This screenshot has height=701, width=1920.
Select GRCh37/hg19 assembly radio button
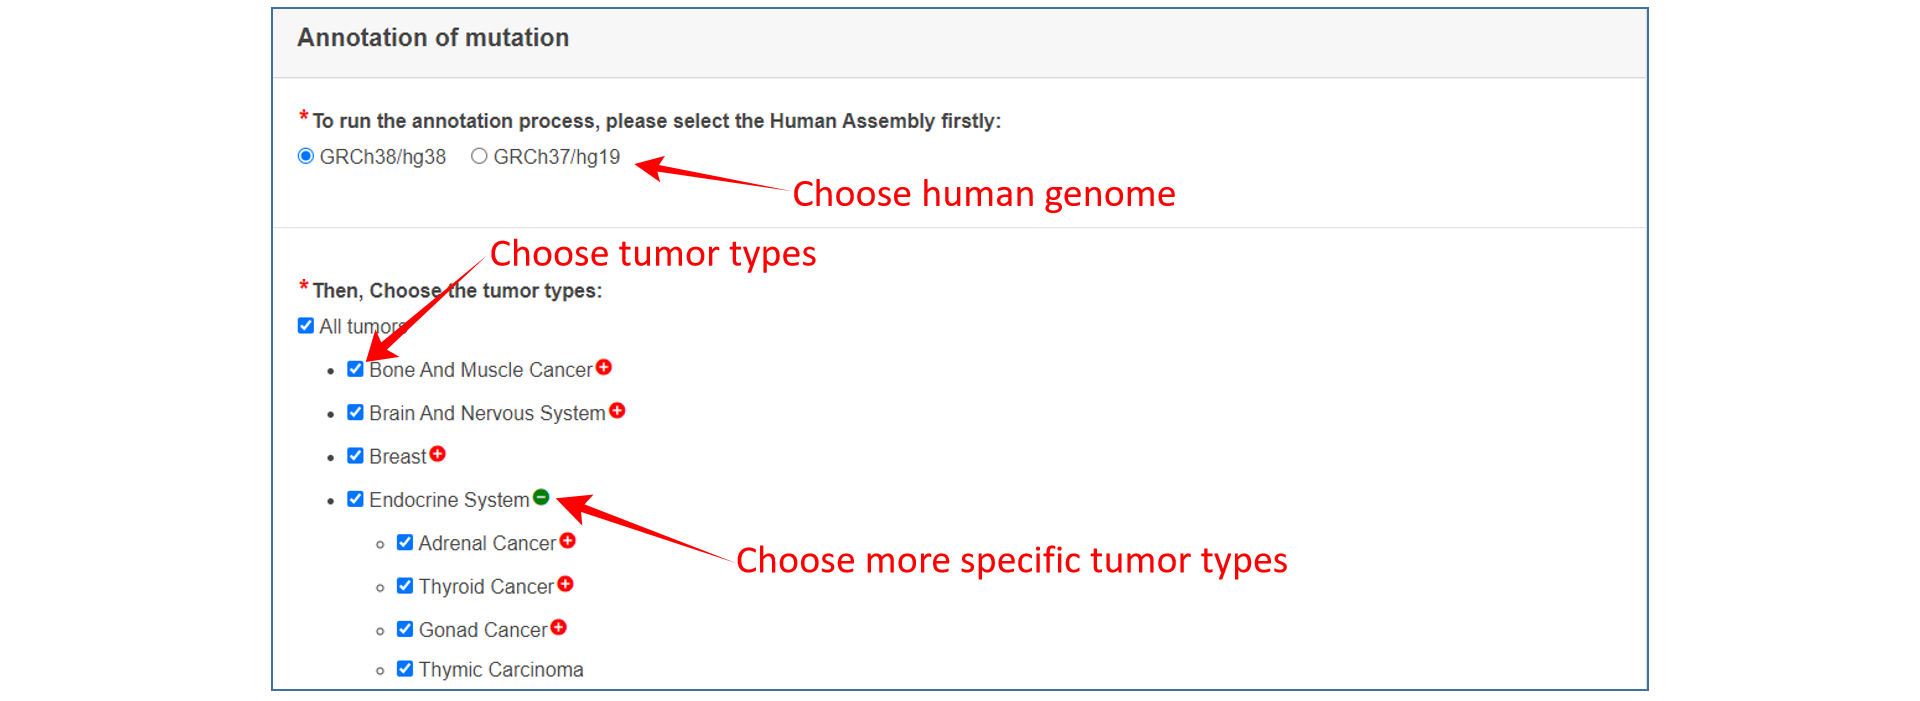[479, 156]
